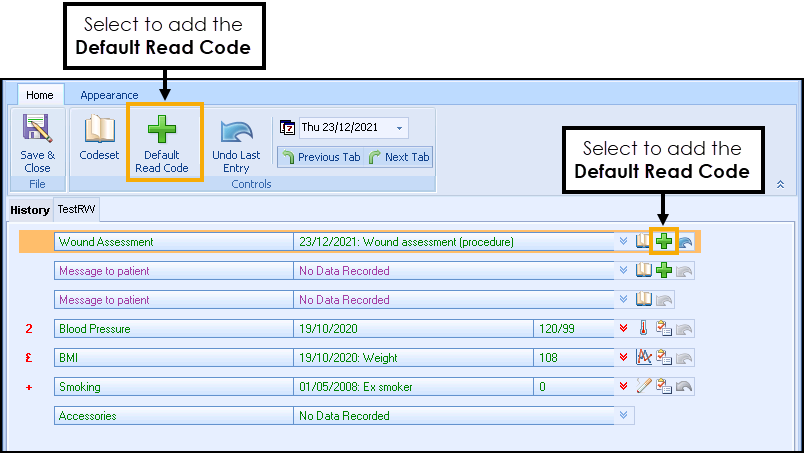Image resolution: width=804 pixels, height=453 pixels.
Task: Click the thermometer icon on the Blood Pressure row
Action: 644,328
